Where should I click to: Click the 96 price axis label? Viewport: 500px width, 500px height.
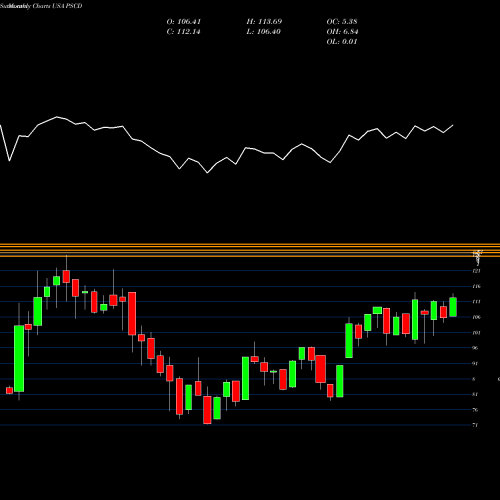coord(475,348)
